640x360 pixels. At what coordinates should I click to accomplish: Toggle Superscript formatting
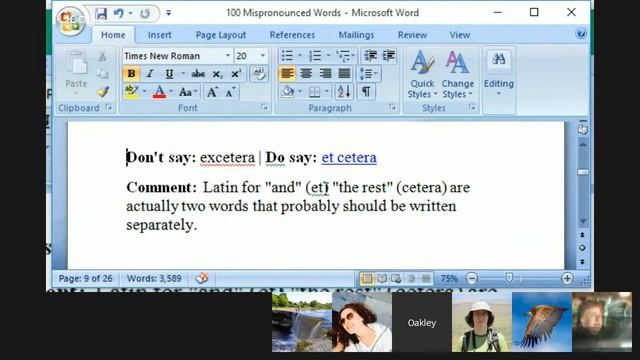pos(236,74)
